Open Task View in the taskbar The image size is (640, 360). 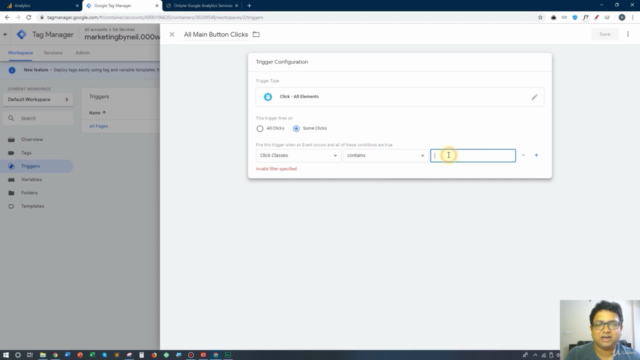tap(30, 355)
